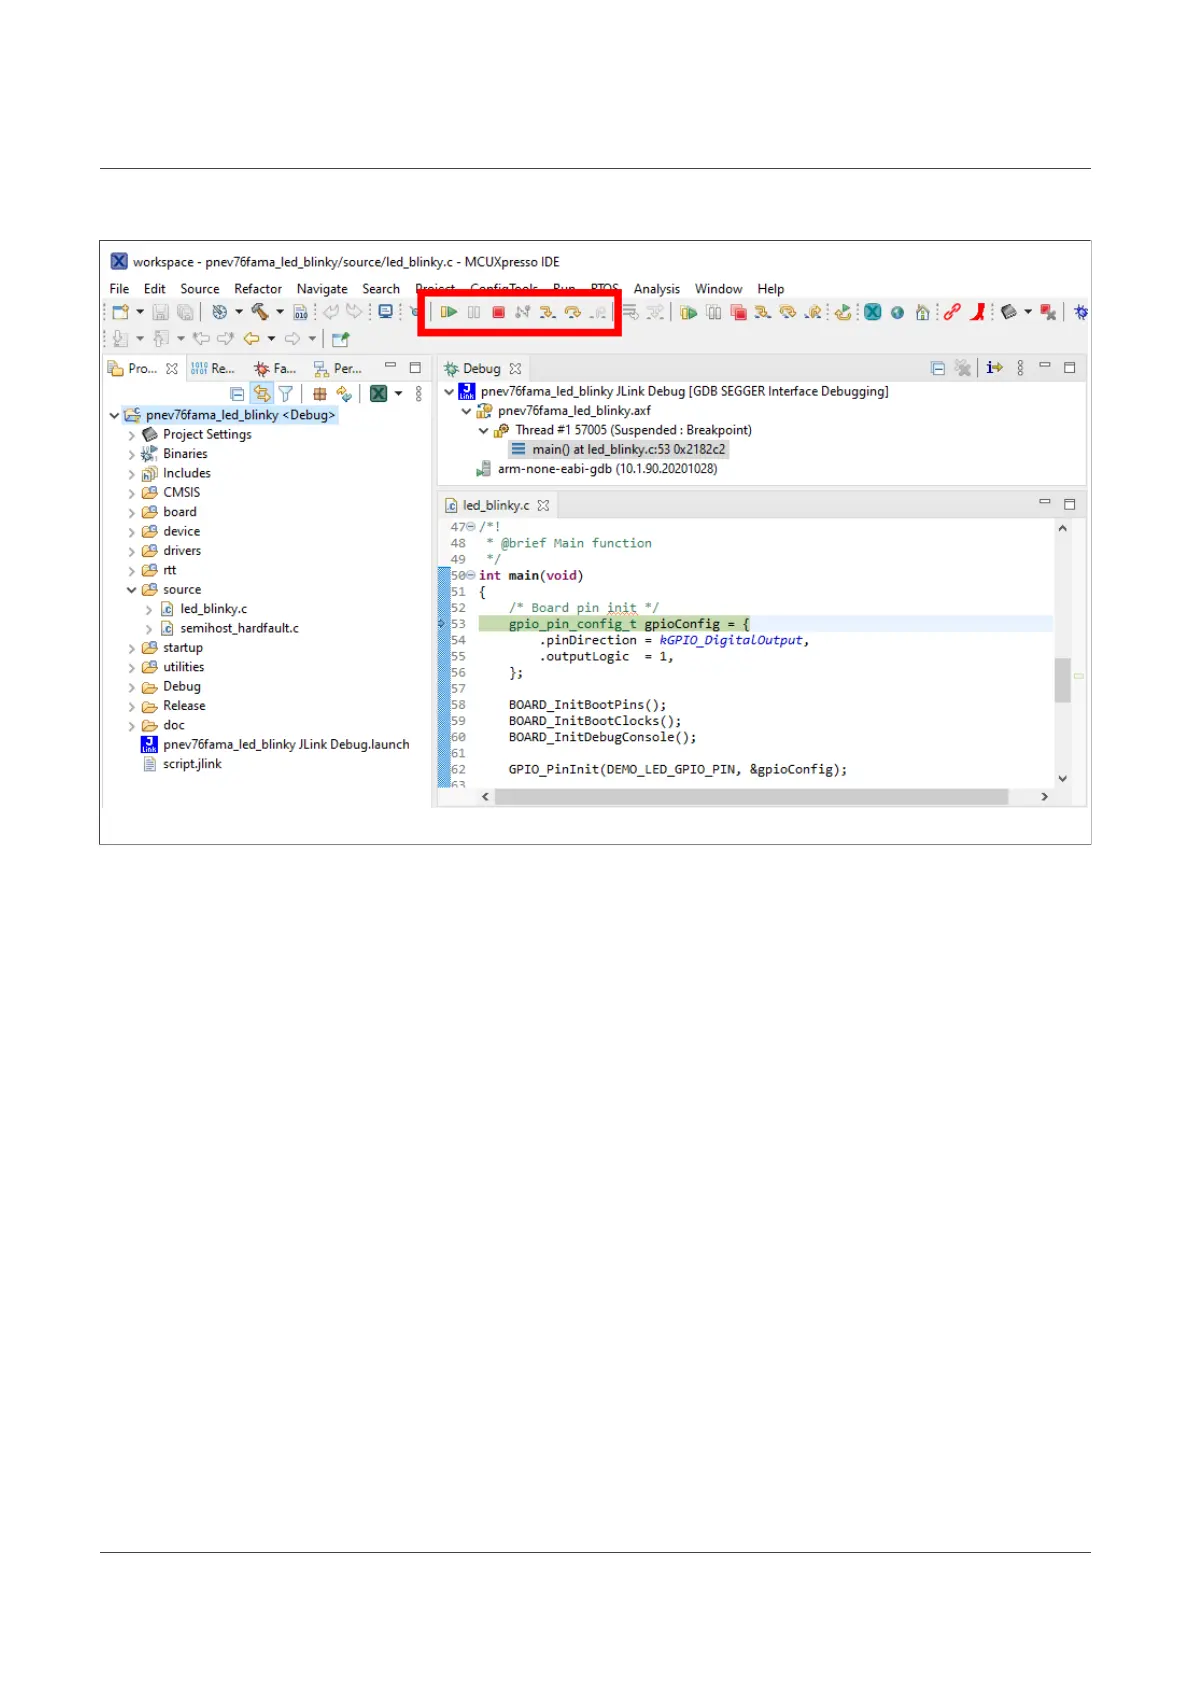Image resolution: width=1191 pixels, height=1684 pixels.
Task: Click the red chain link icon
Action: 952,312
